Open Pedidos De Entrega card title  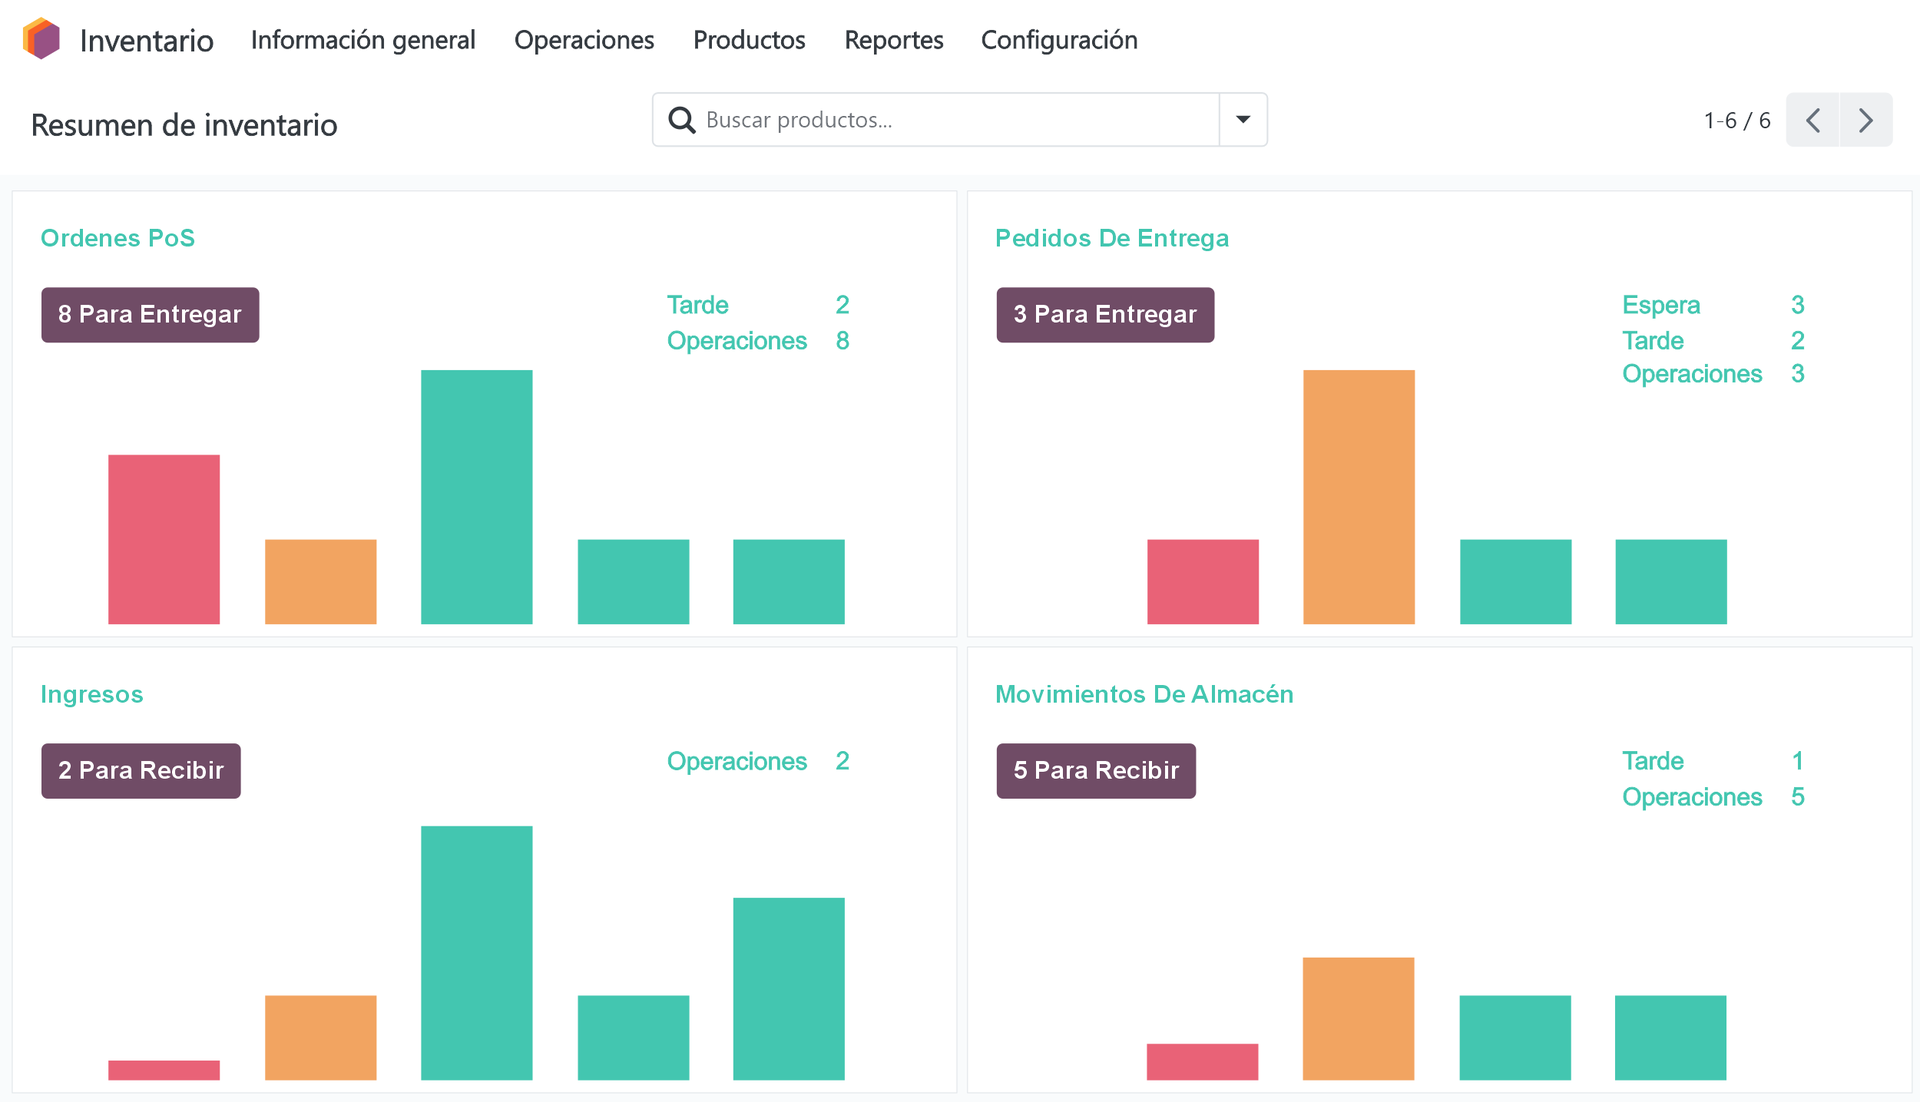[1111, 238]
